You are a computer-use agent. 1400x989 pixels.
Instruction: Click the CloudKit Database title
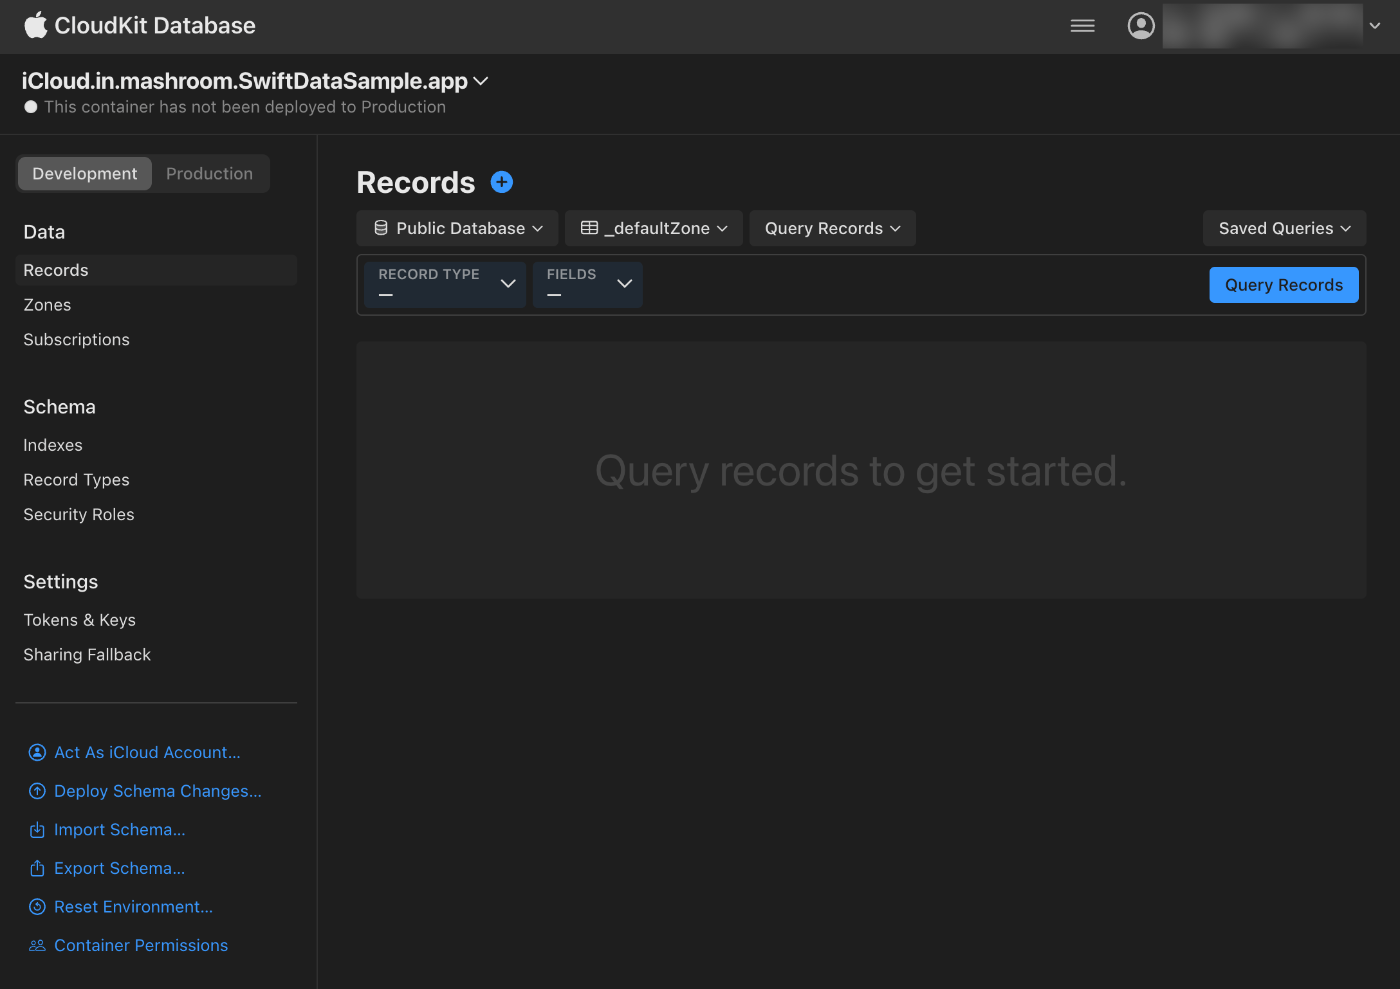pyautogui.click(x=155, y=26)
